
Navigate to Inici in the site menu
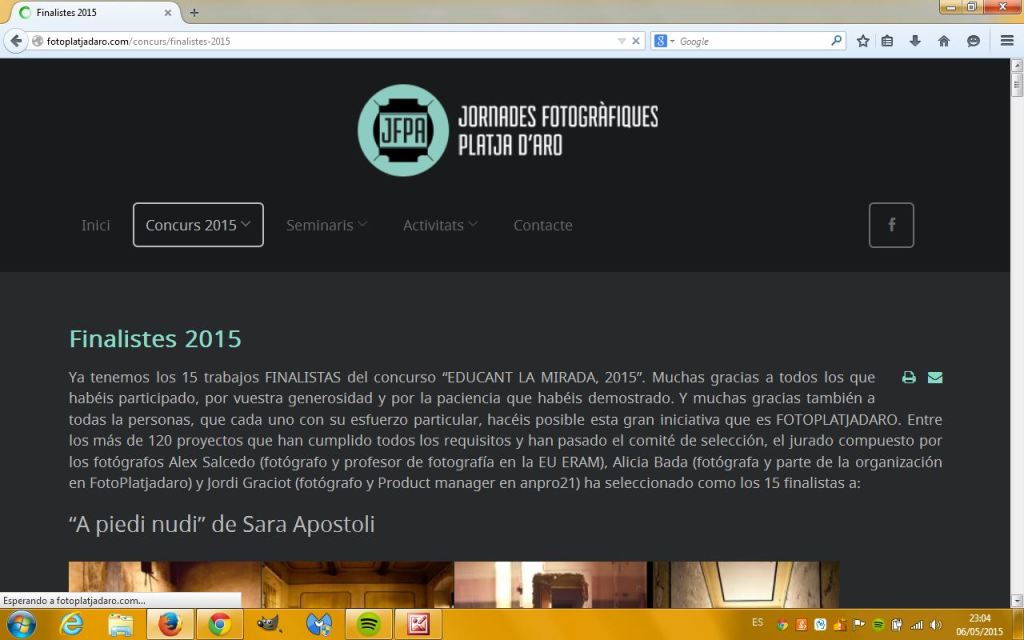(96, 224)
